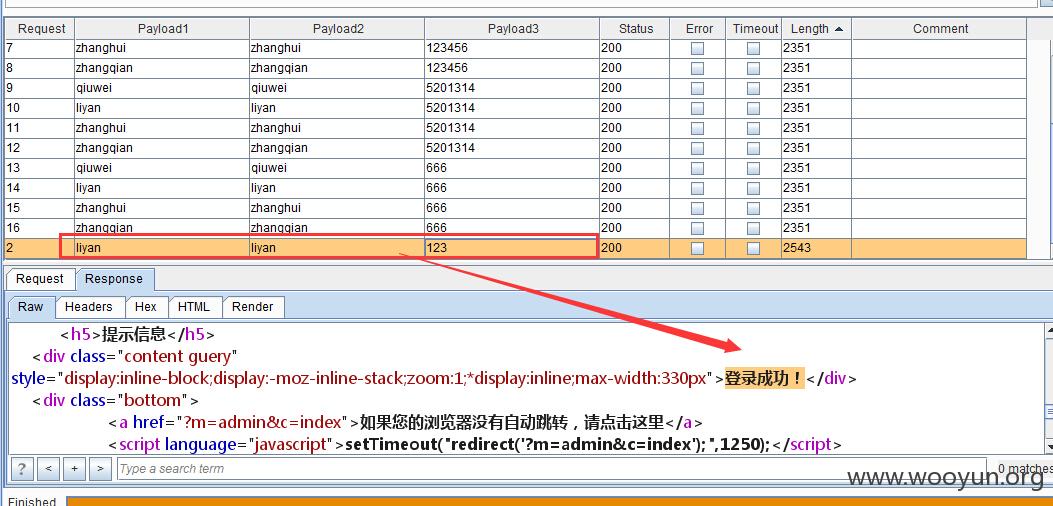Screen dimensions: 1053x506
Task: Click the search term input field
Action: pos(551,468)
